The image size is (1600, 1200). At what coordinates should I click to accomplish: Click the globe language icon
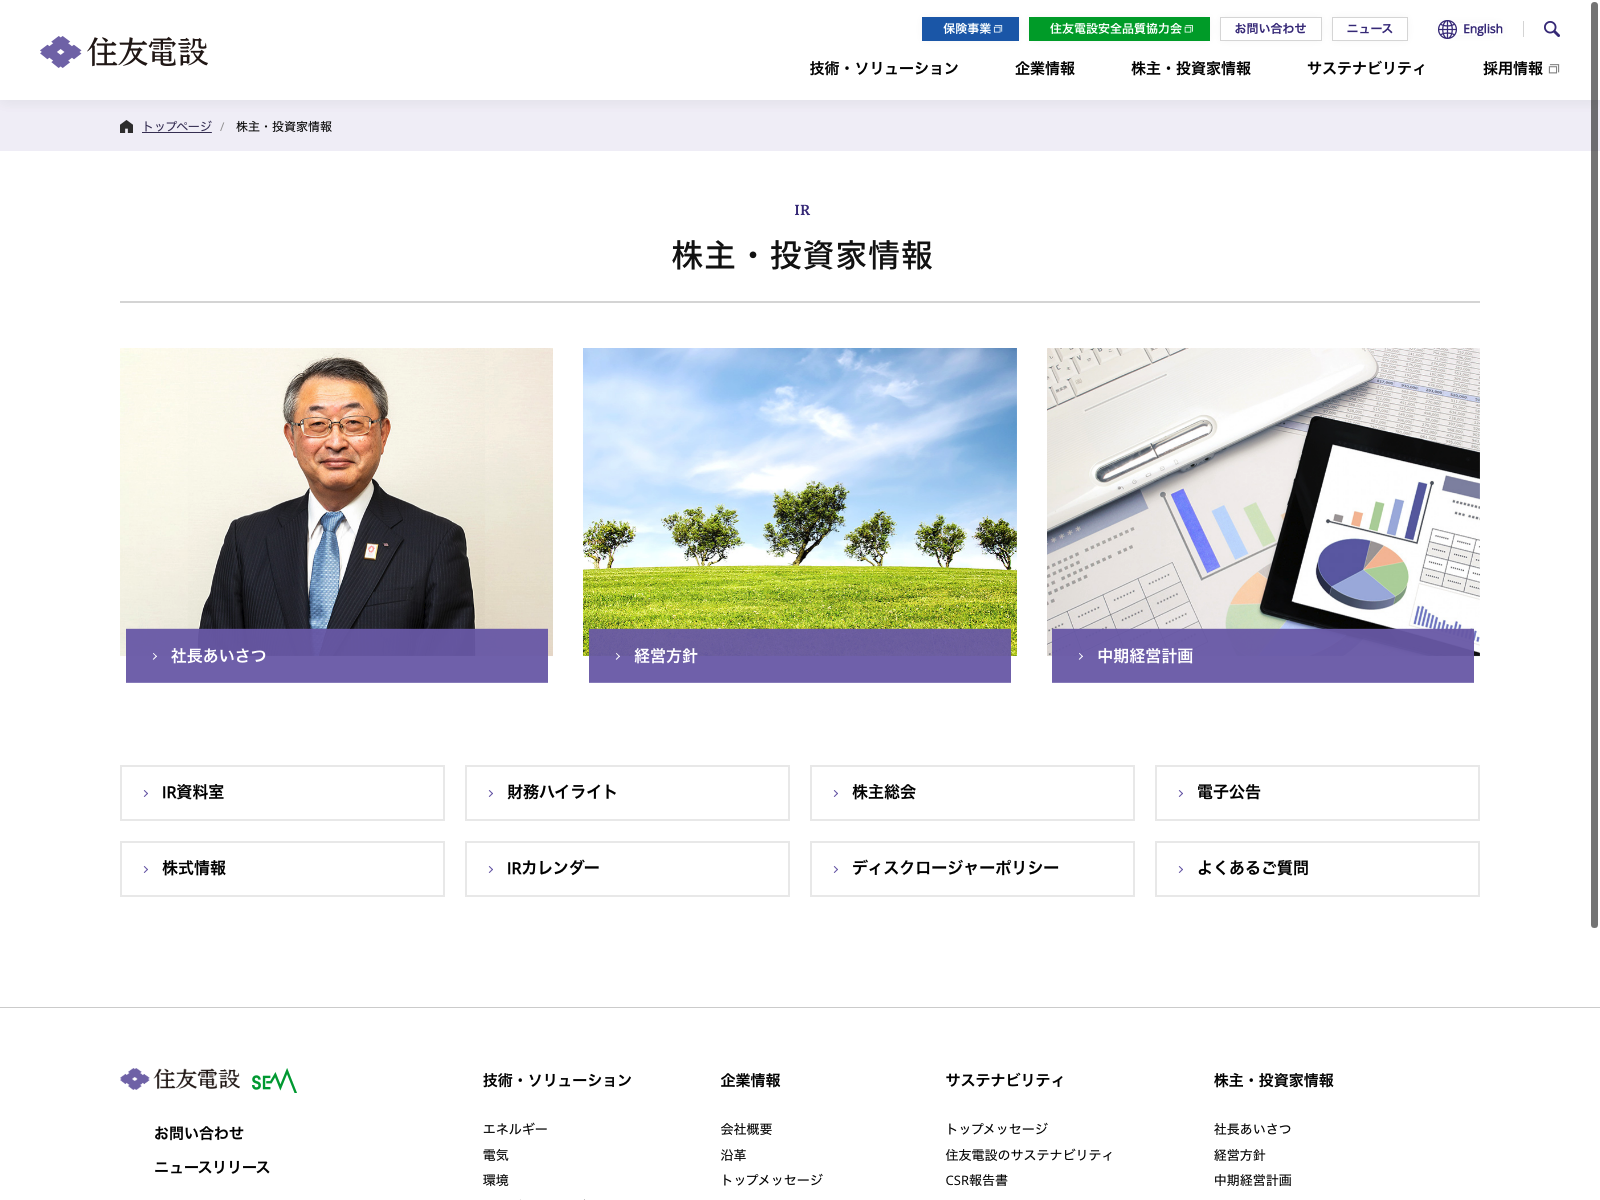coord(1447,29)
